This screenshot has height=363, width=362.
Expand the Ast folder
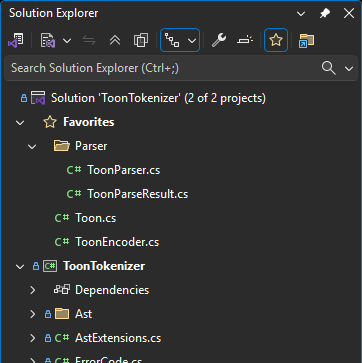point(32,314)
